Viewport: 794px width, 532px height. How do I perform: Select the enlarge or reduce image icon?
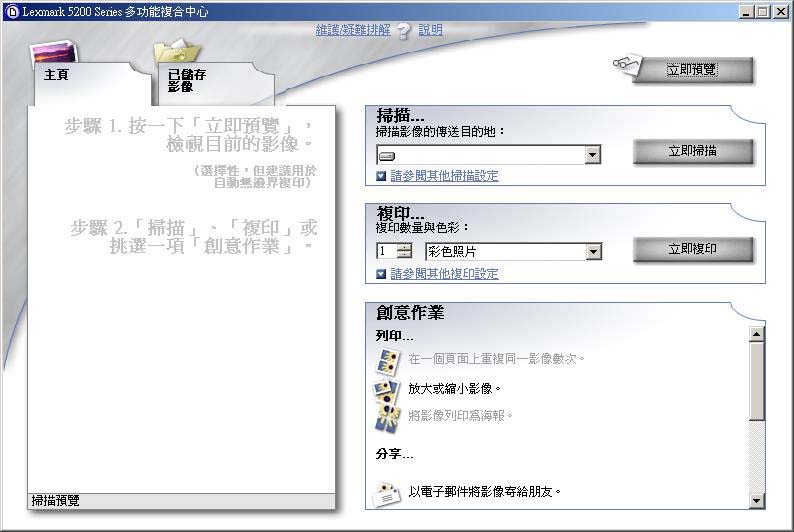[387, 388]
